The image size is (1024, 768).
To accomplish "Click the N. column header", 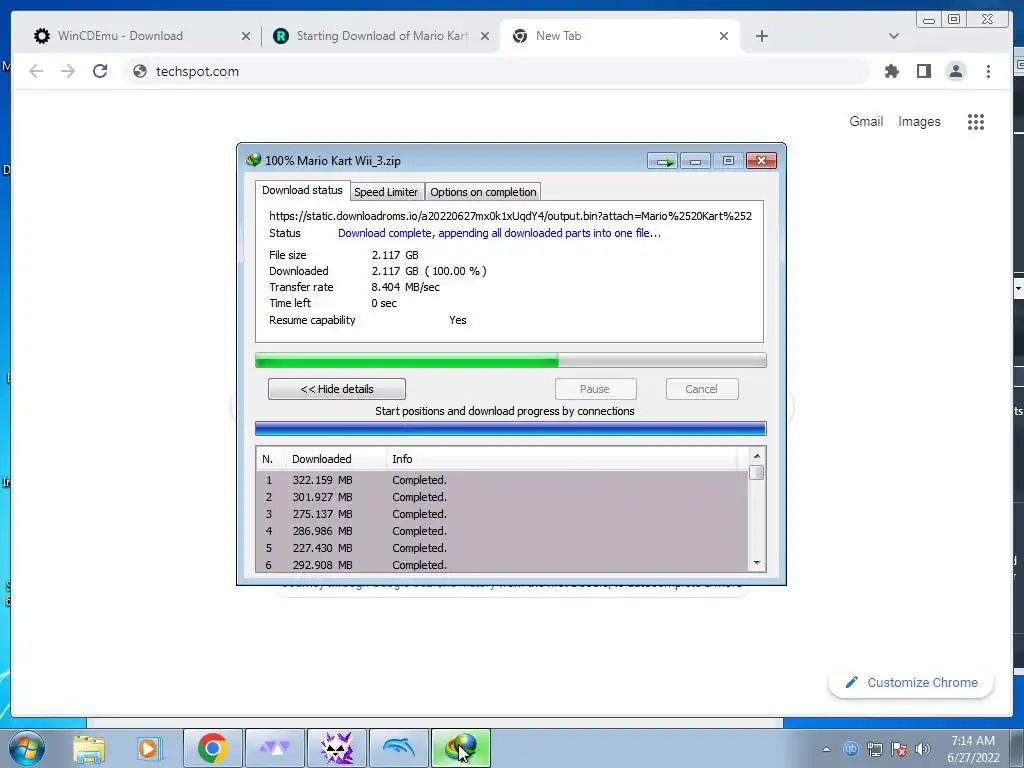I will (271, 459).
